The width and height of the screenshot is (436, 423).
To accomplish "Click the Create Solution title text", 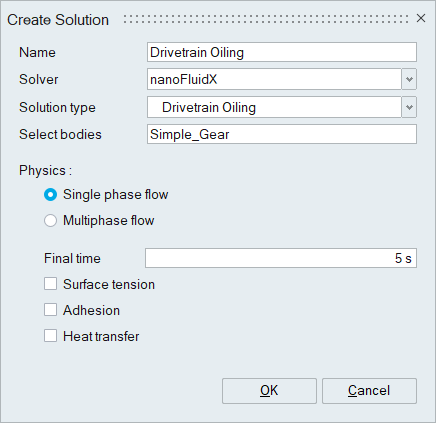I will (58, 20).
